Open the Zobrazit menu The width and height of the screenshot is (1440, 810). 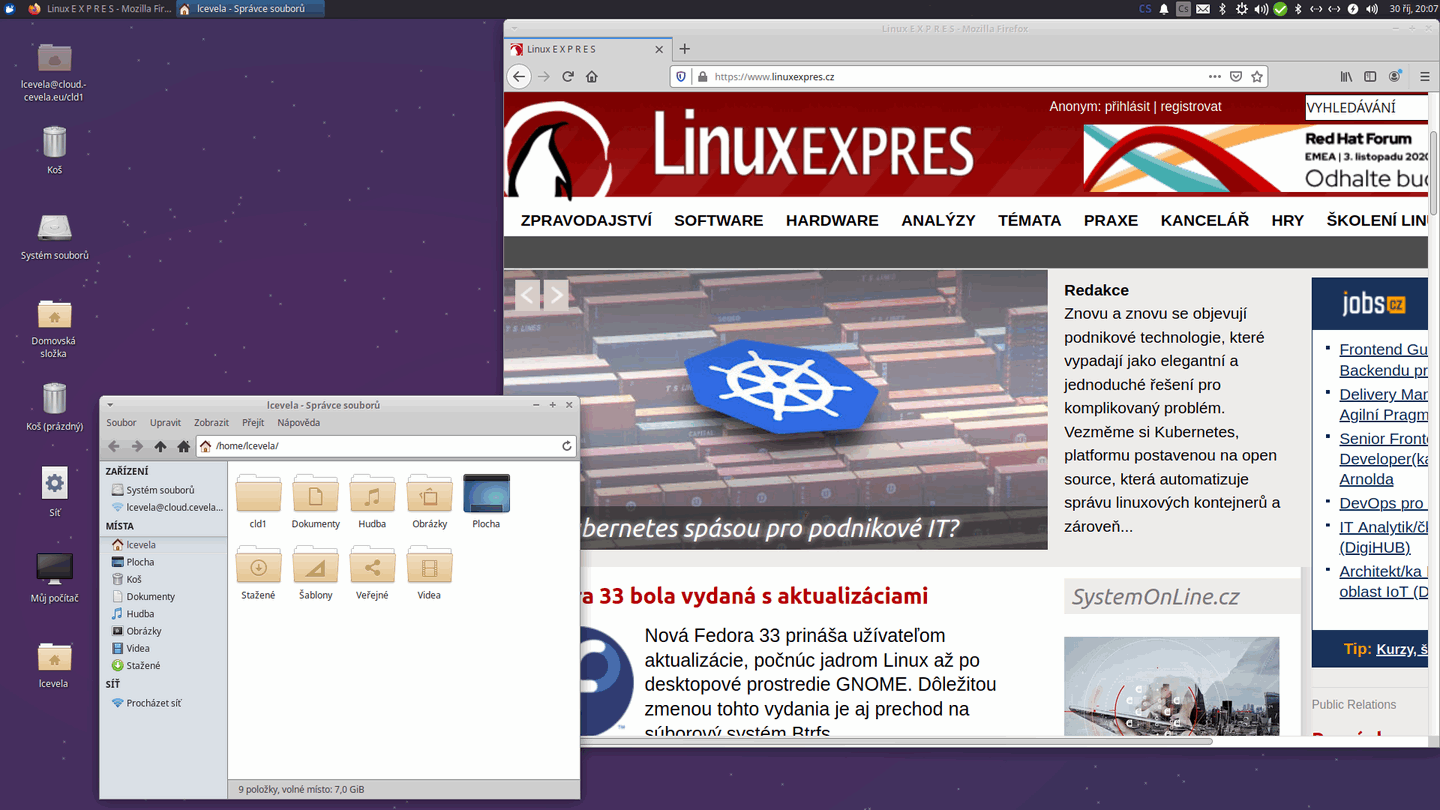click(211, 423)
